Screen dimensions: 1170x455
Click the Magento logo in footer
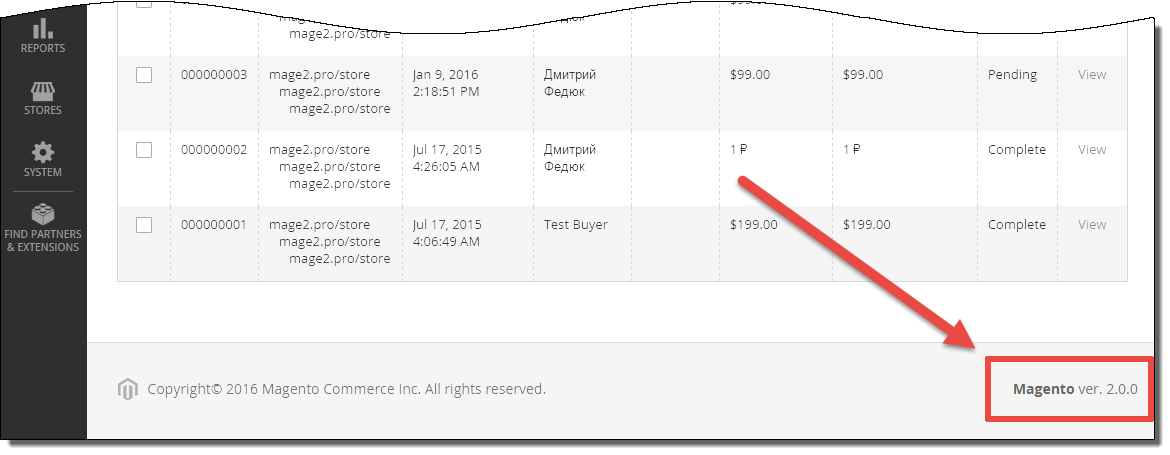click(x=128, y=389)
